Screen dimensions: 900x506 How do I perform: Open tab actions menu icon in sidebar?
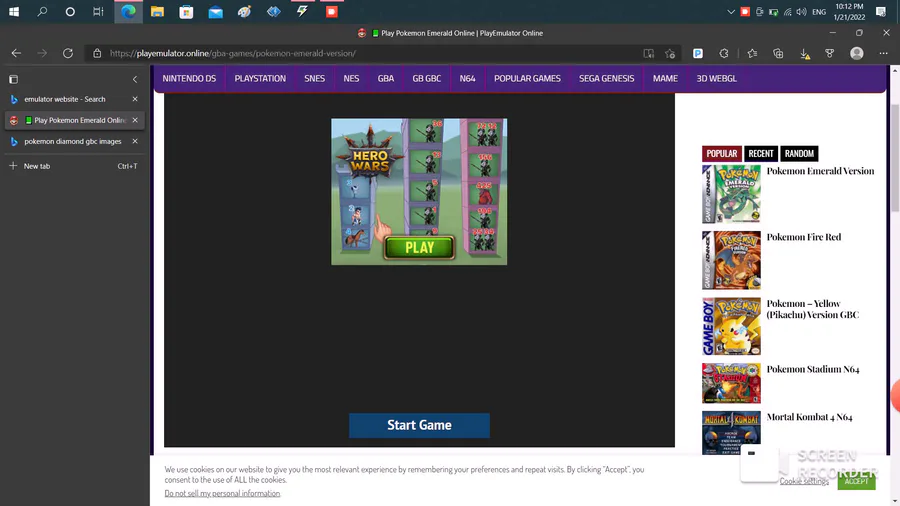click(x=14, y=79)
